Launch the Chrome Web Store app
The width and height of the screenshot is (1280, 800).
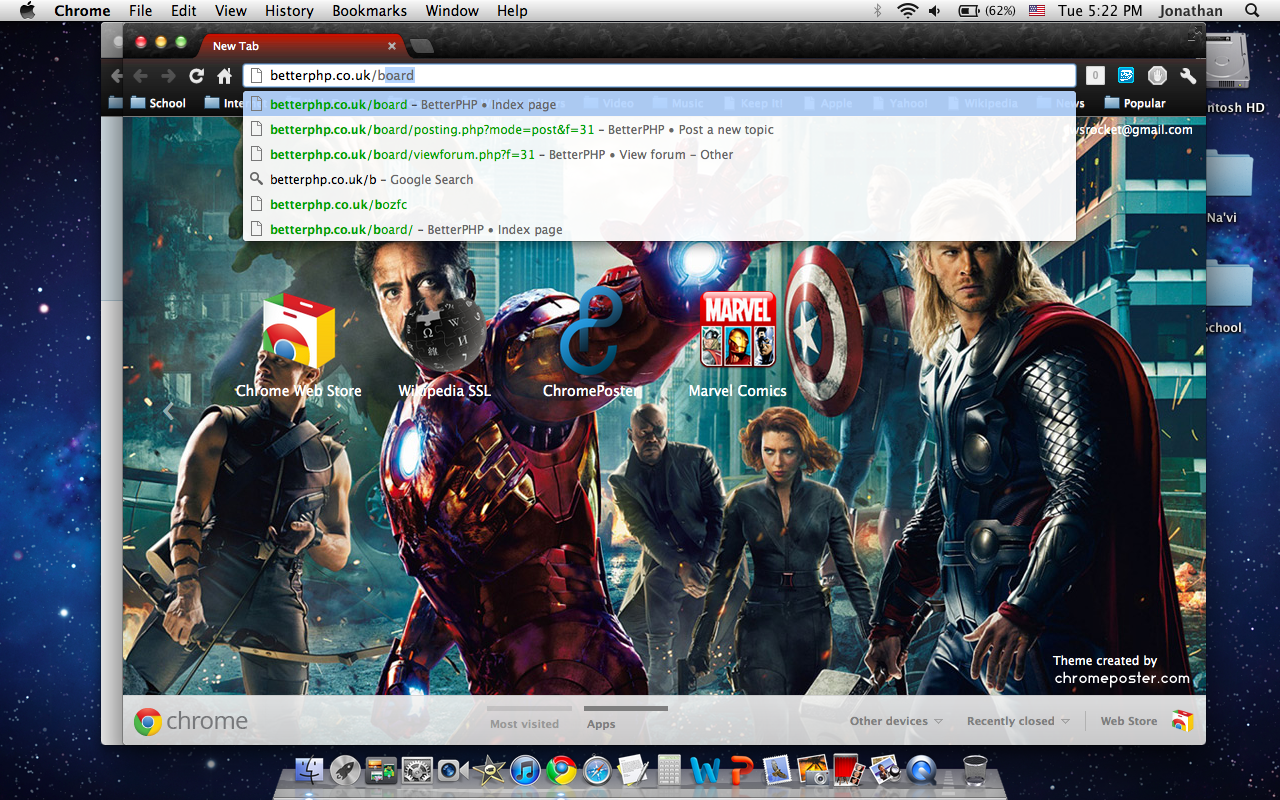[298, 345]
